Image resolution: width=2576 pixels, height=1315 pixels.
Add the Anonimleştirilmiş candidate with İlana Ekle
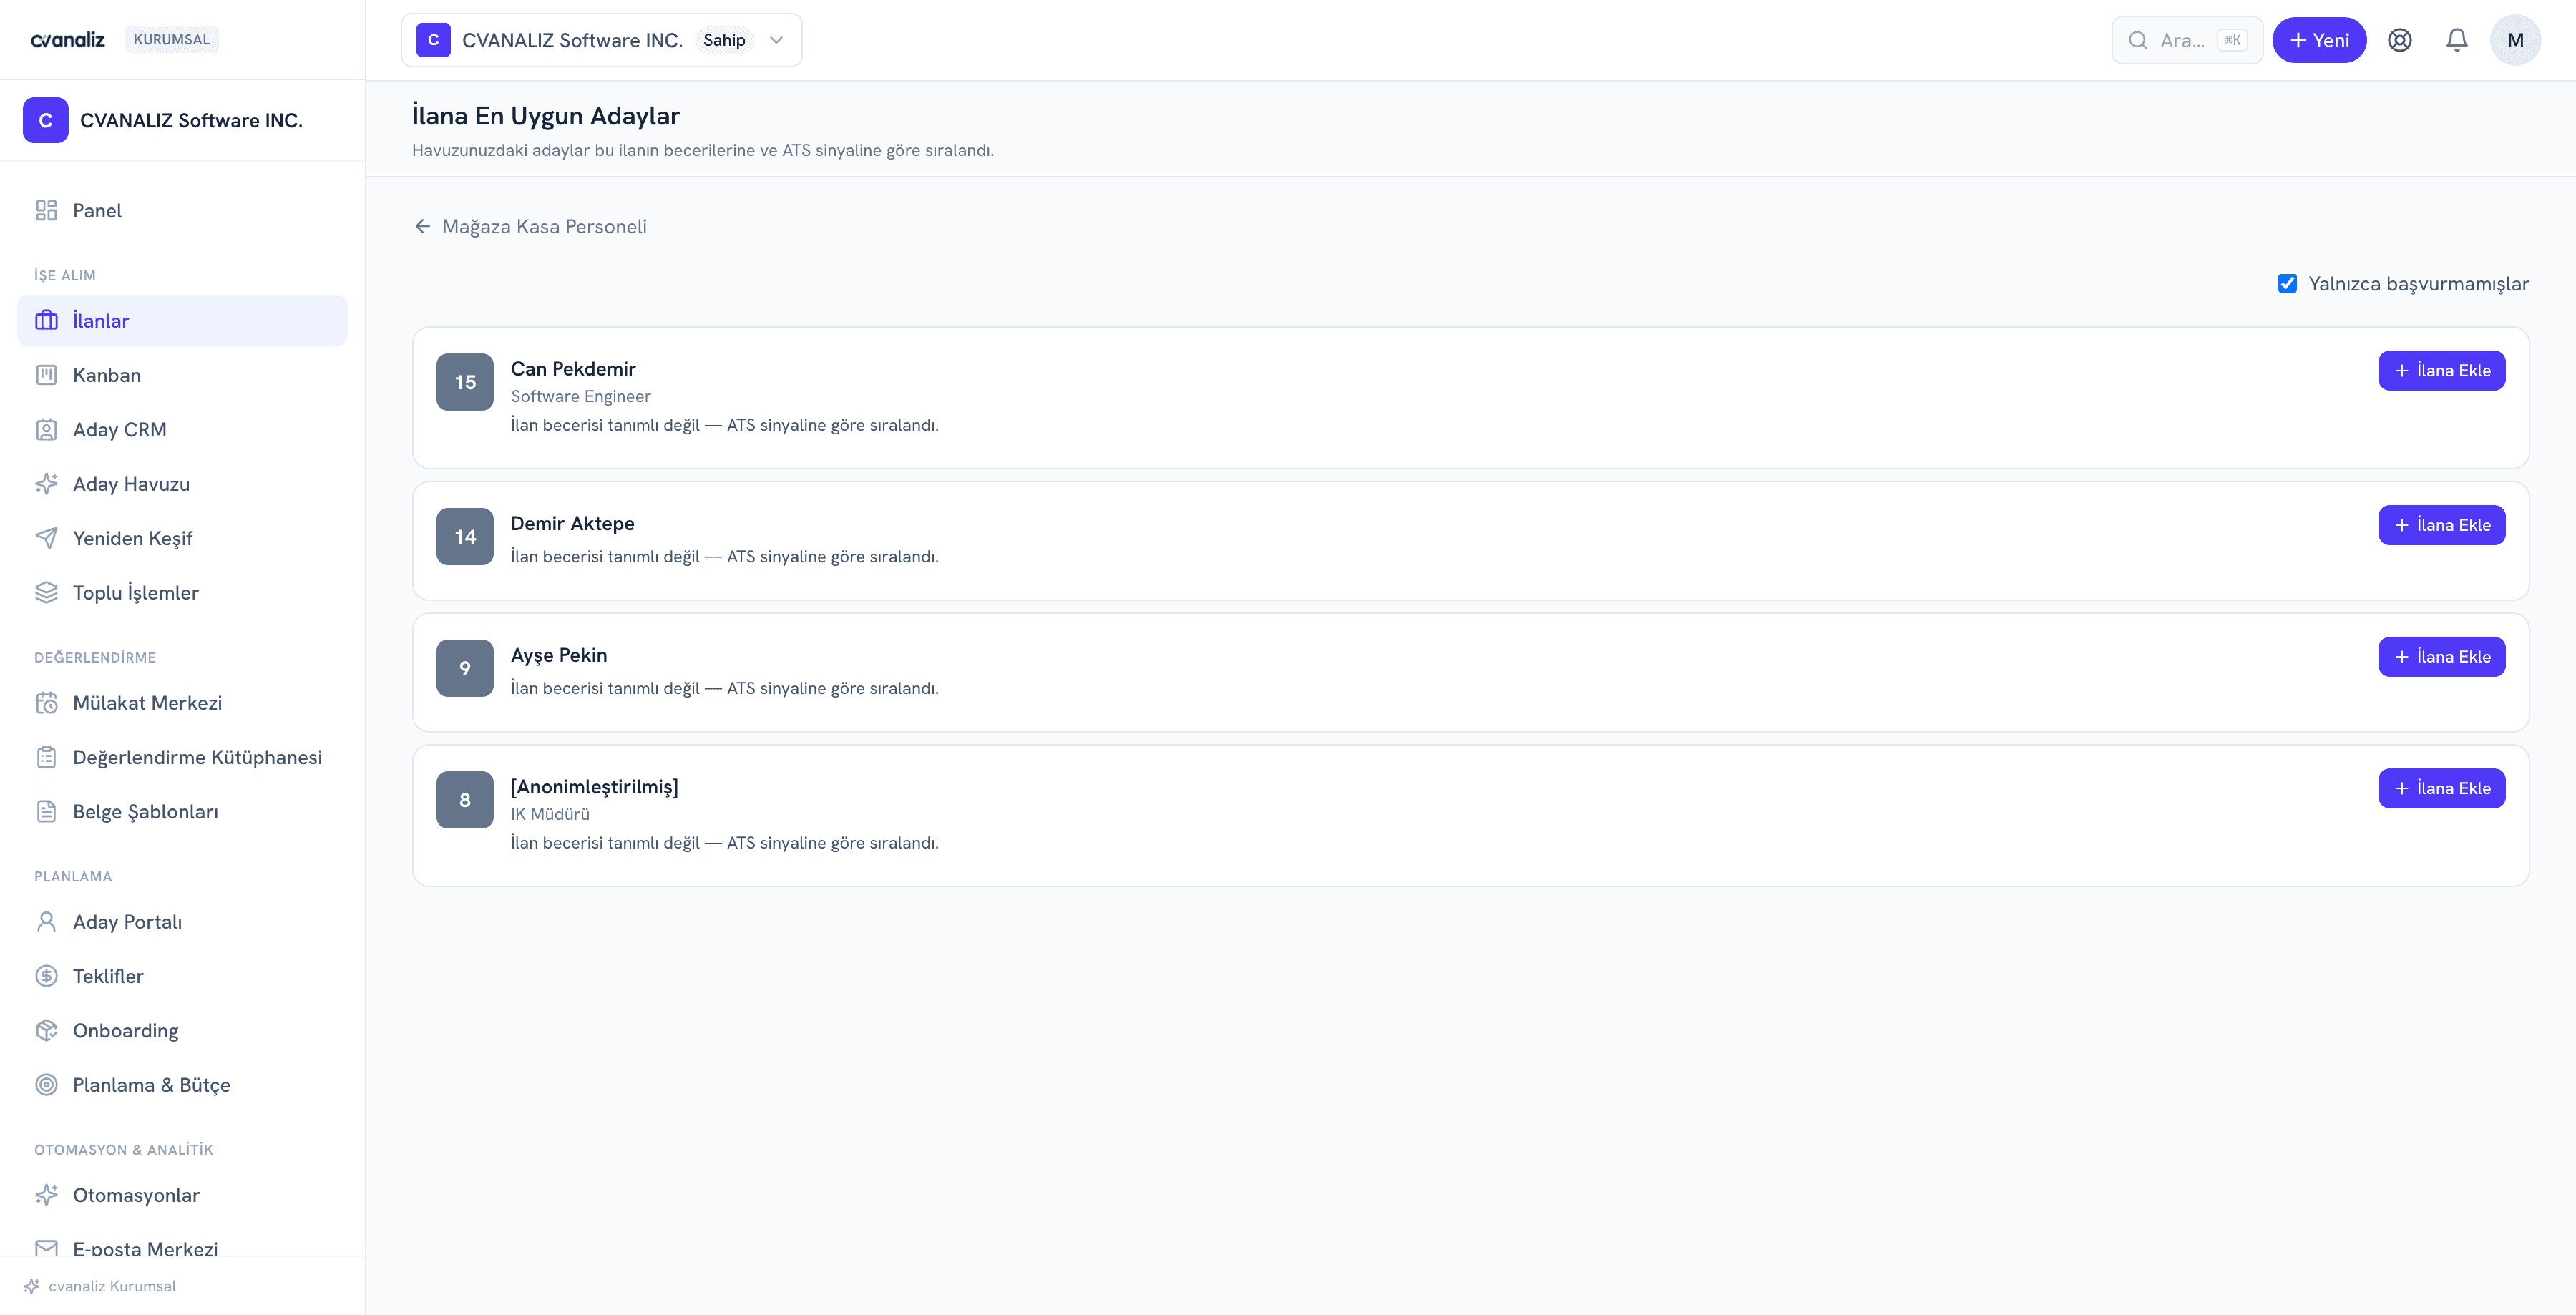[x=2442, y=789]
